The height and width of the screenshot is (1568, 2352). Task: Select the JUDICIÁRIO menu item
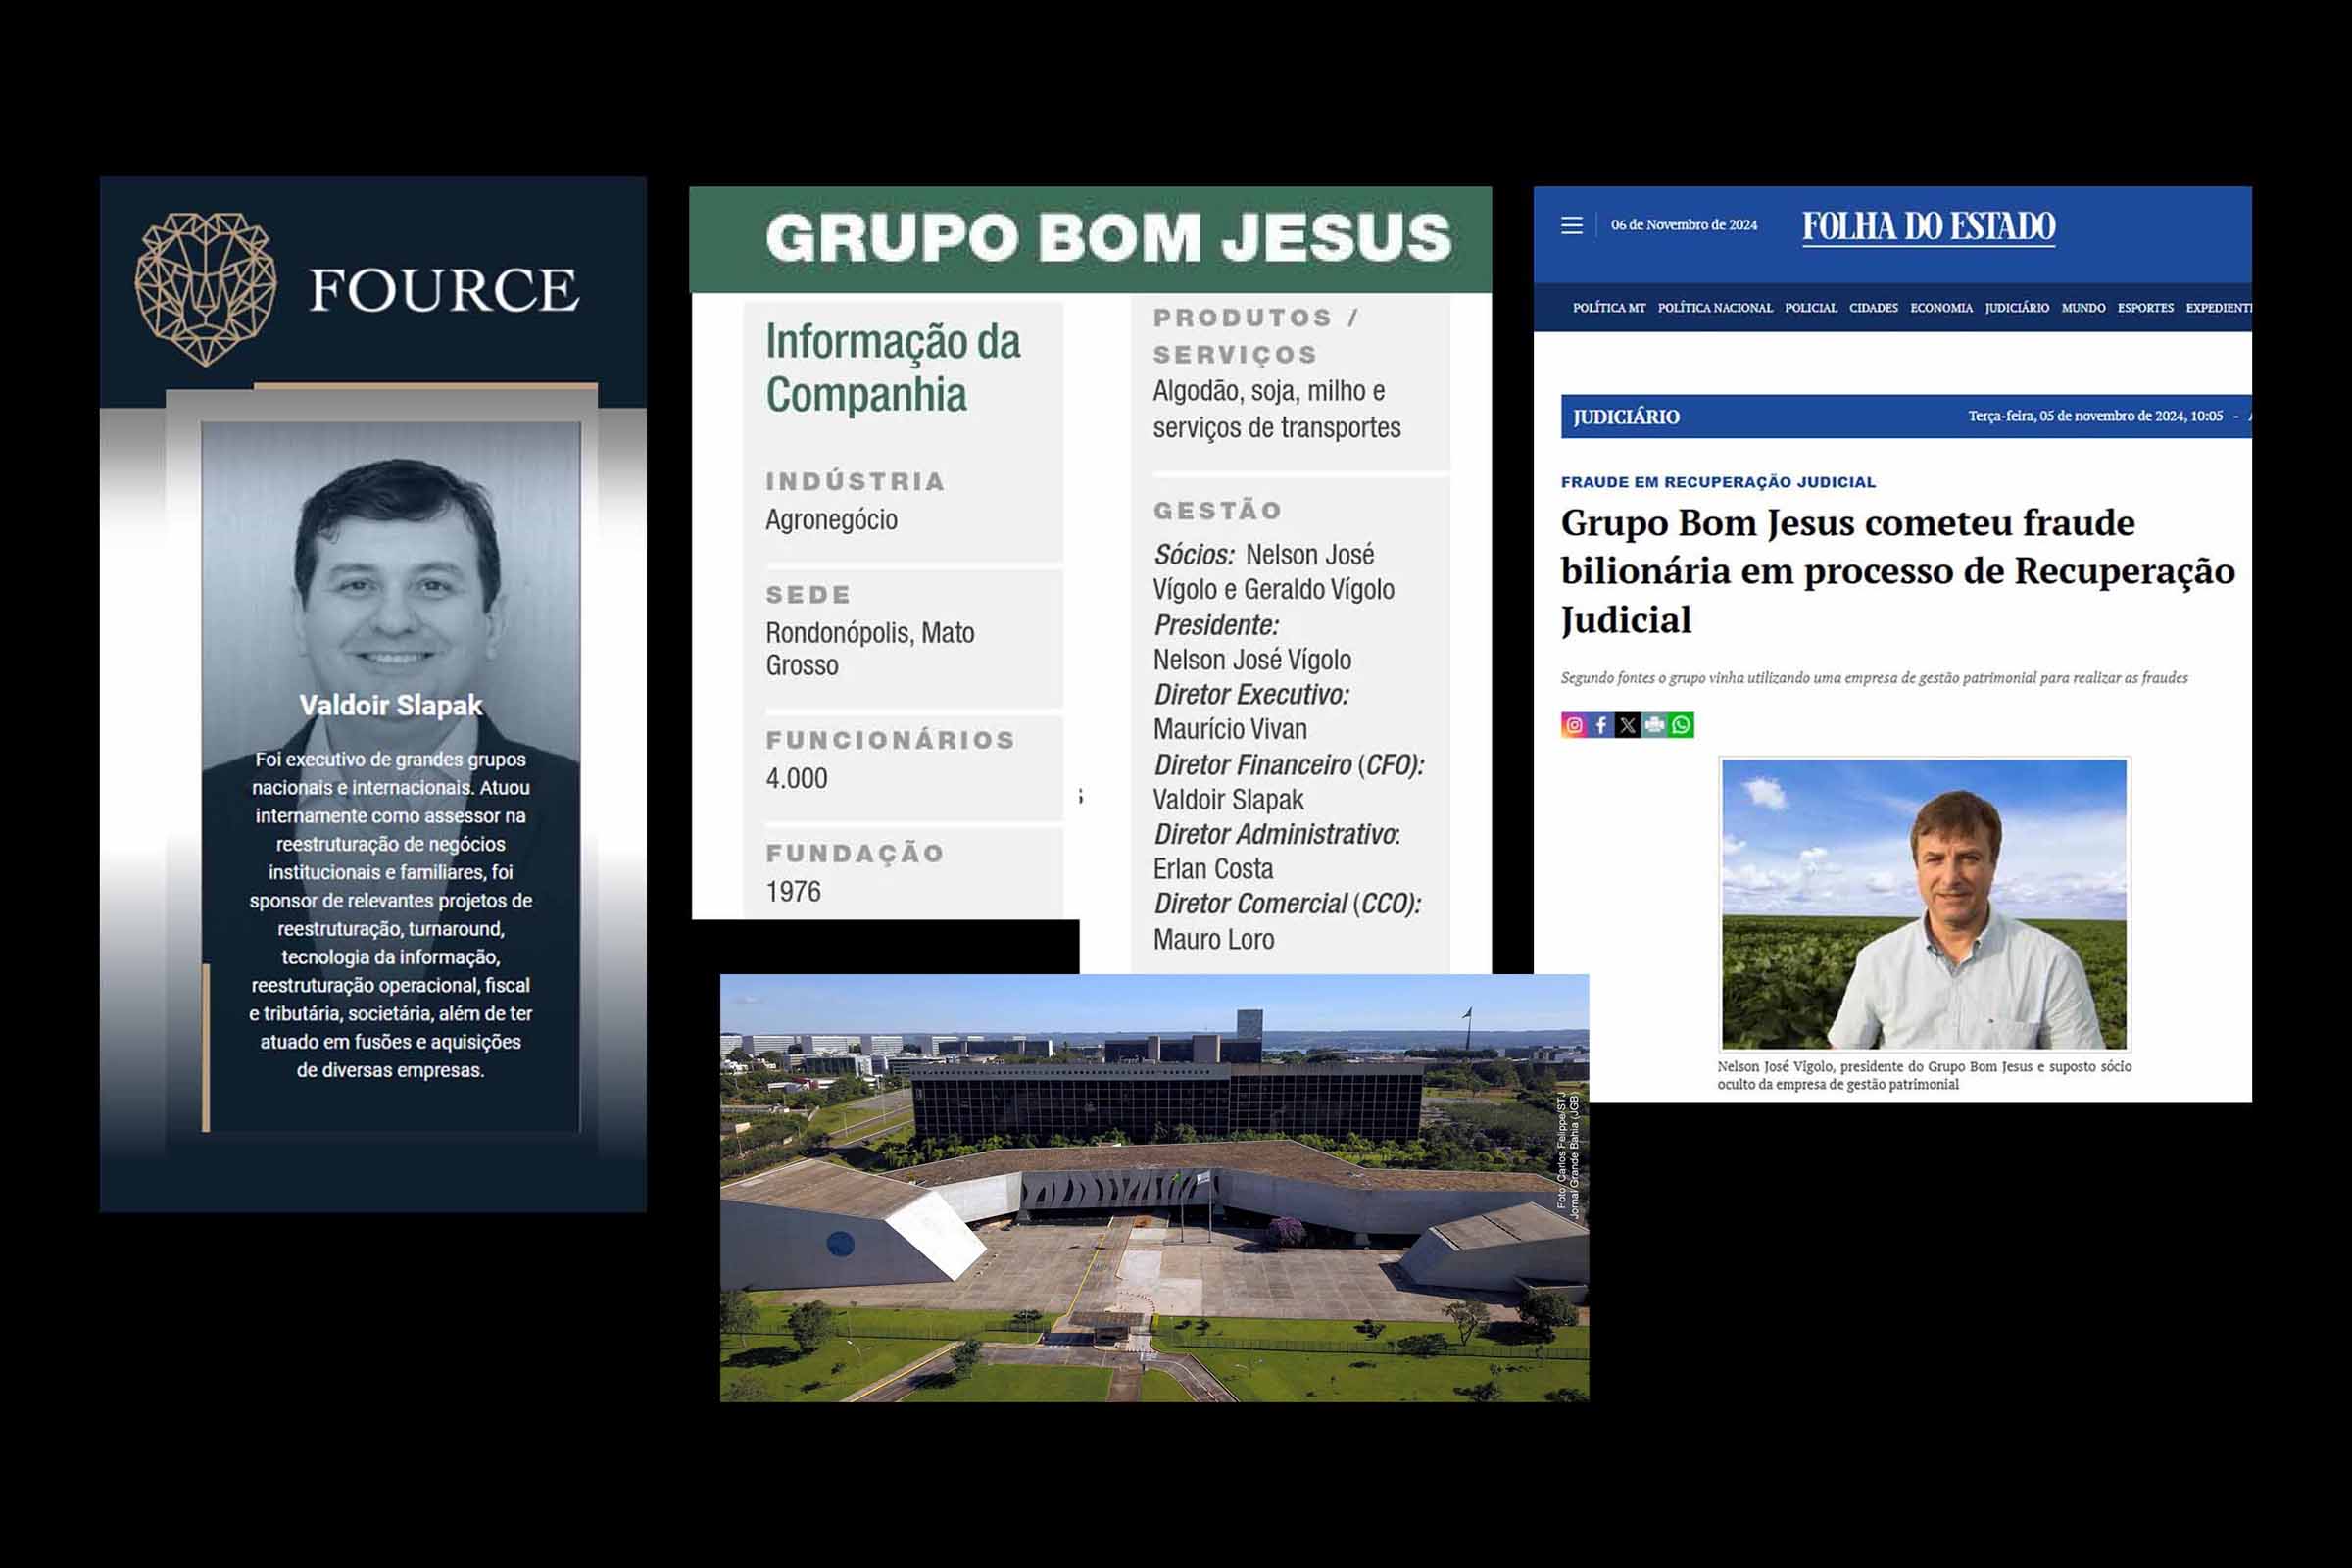pos(2018,309)
